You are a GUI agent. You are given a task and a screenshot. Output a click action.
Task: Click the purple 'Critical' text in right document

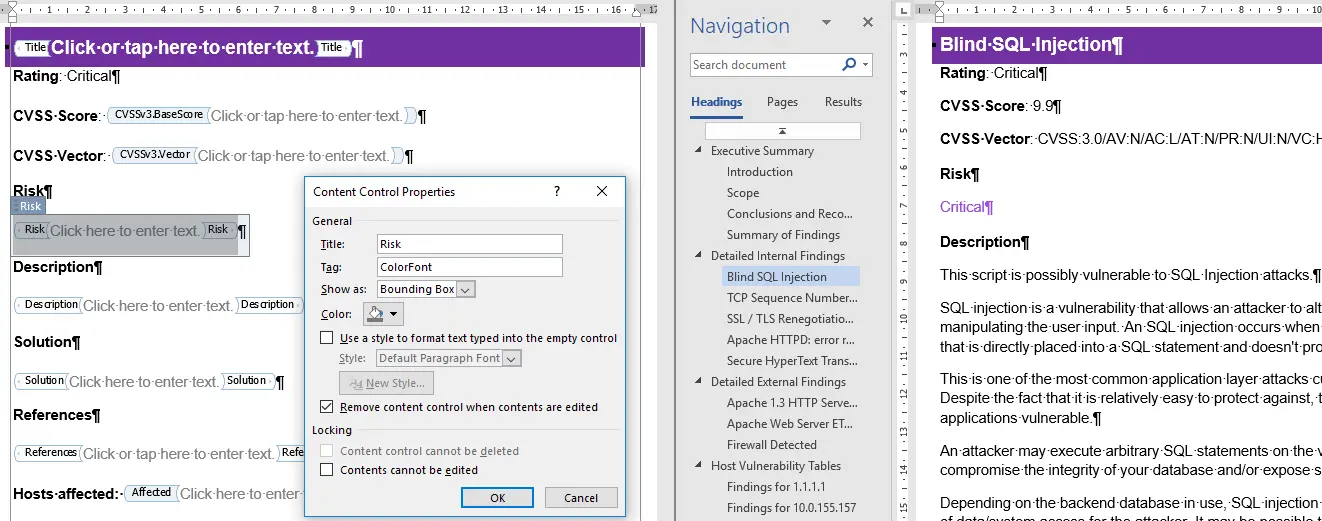pos(962,207)
